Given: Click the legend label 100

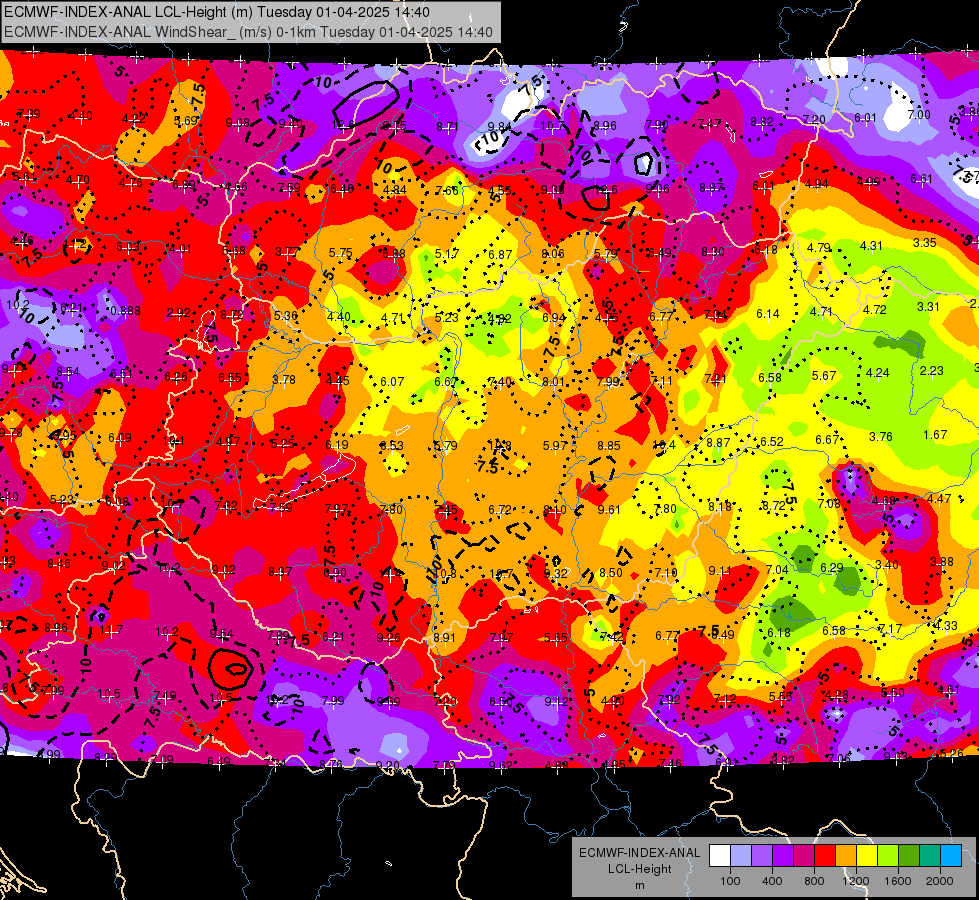Looking at the screenshot, I should coord(730,881).
